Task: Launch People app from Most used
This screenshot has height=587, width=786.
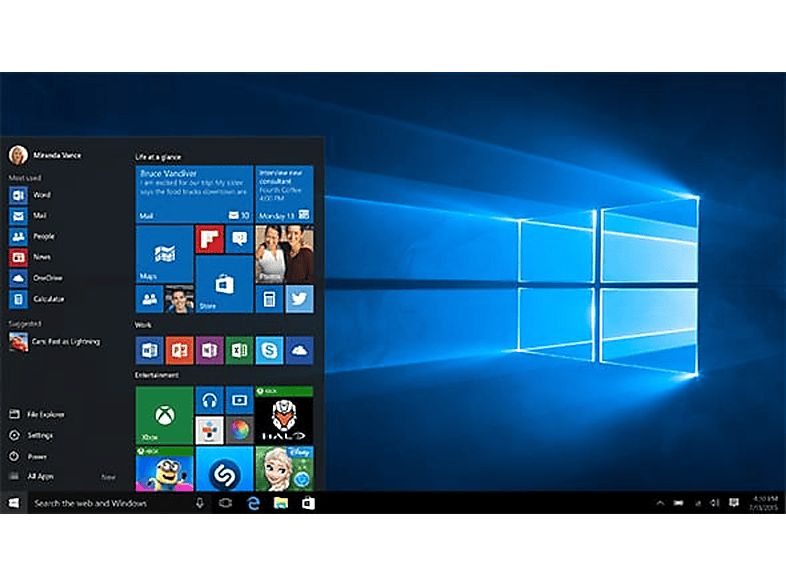Action: pyautogui.click(x=32, y=236)
